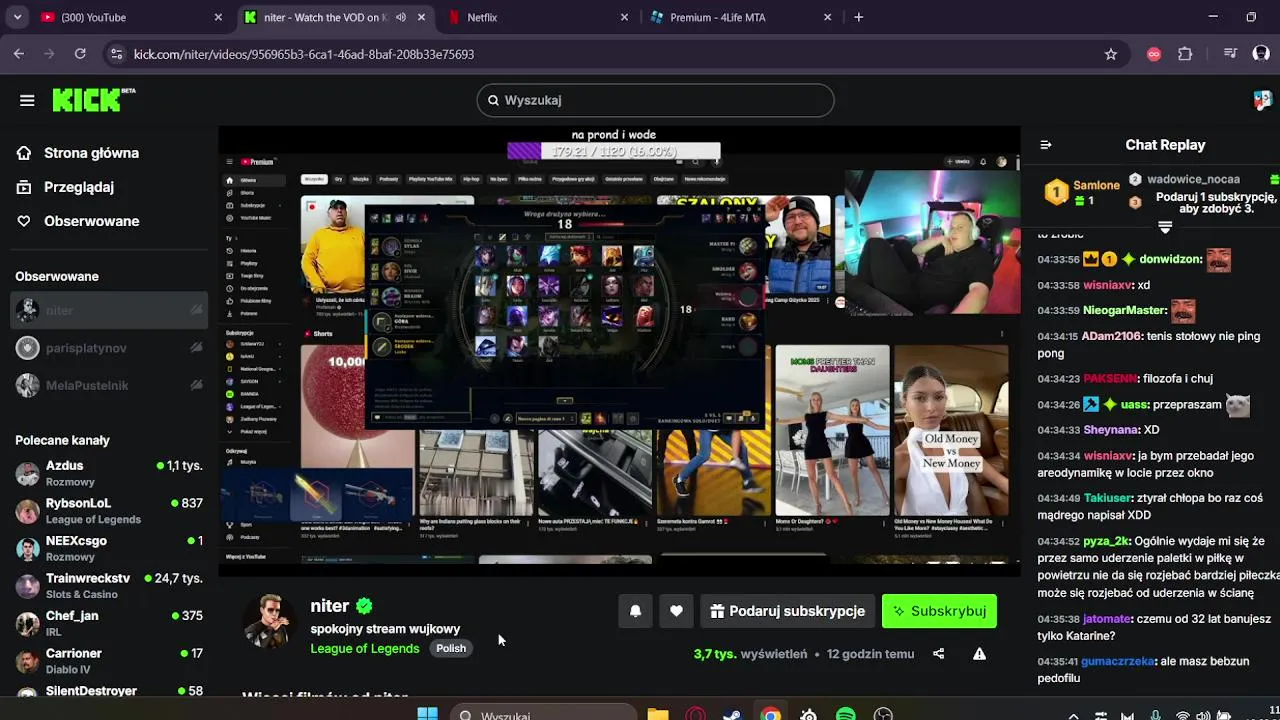This screenshot has height=720, width=1280.
Task: Select parisplatynov in followed channels
Action: coord(109,348)
